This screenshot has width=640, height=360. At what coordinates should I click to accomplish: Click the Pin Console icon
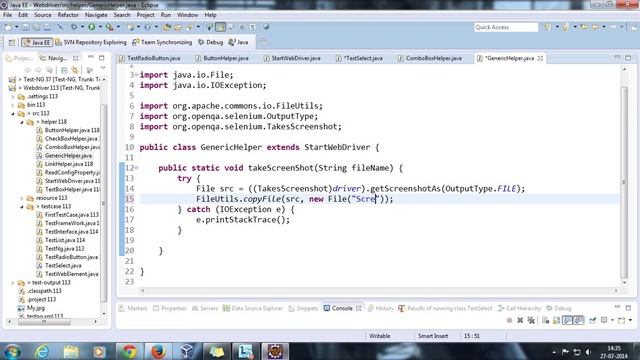[593, 320]
